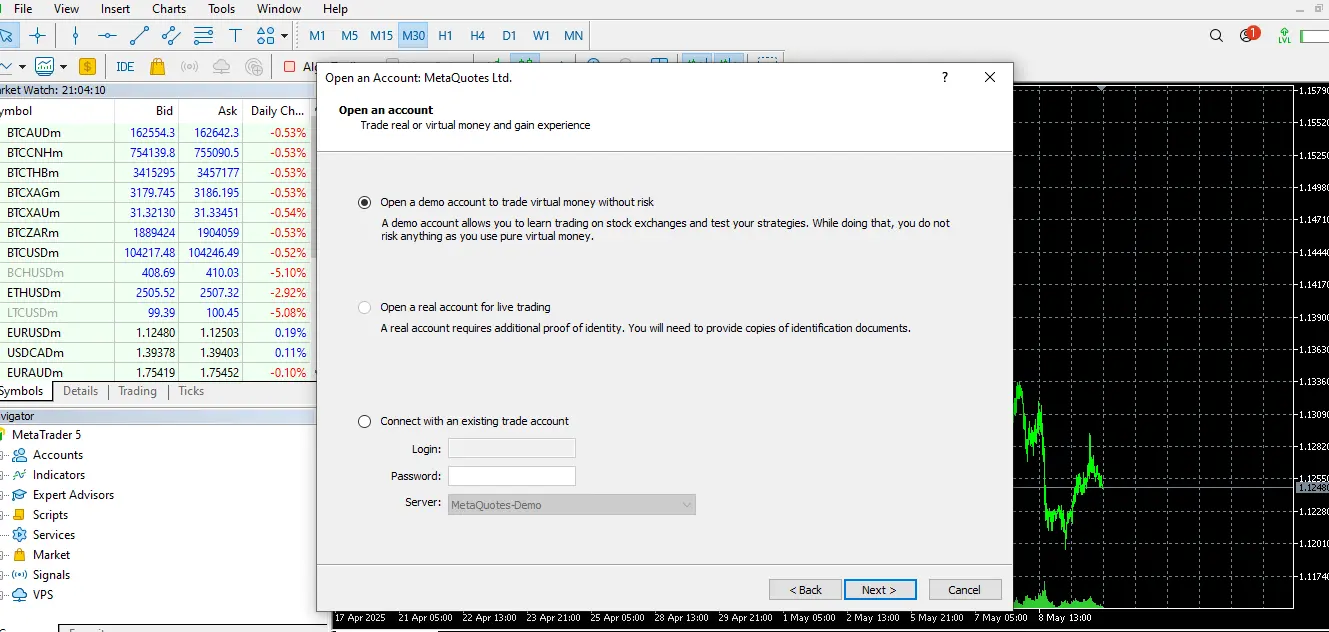1329x632 pixels.
Task: Pick the Trendline drawing tool
Action: (139, 36)
